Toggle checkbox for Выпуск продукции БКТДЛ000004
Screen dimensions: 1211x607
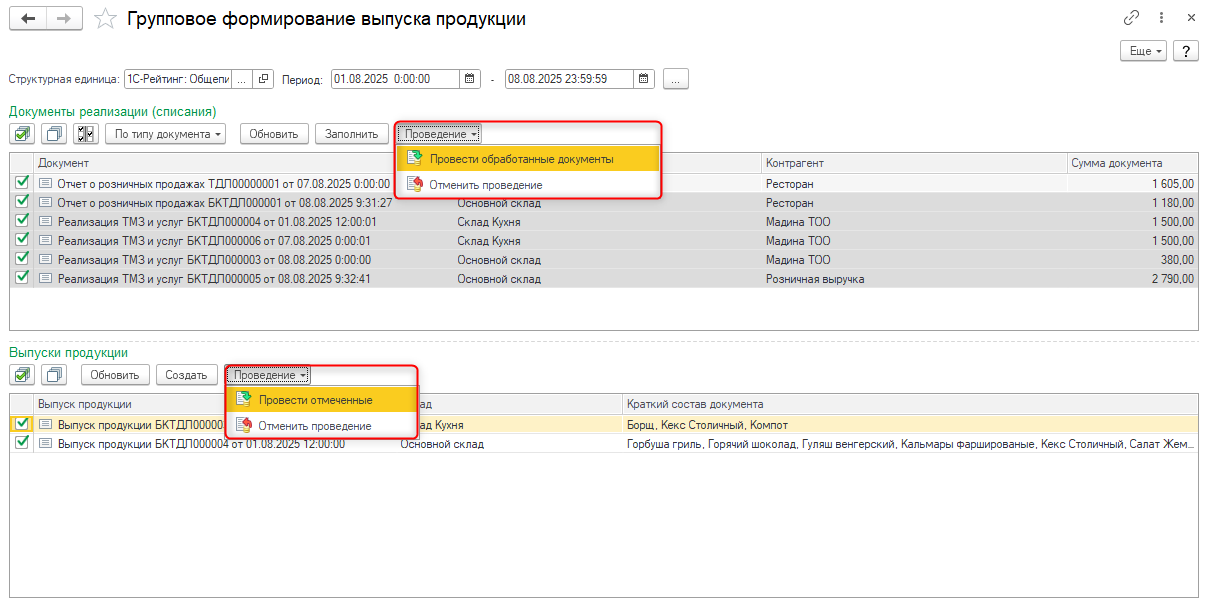(22, 443)
